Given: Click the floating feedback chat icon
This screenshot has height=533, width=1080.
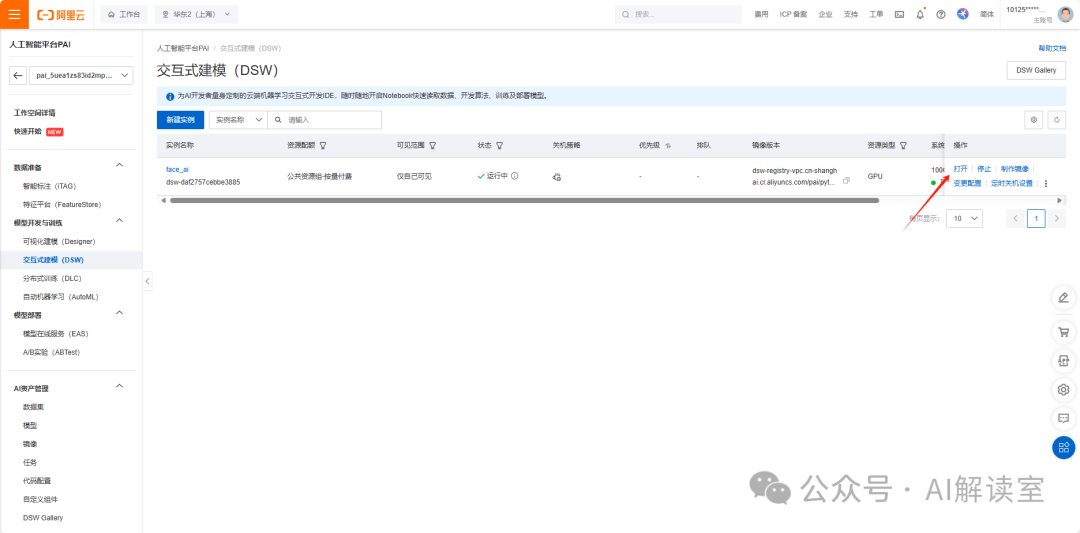Looking at the screenshot, I should pos(1063,418).
